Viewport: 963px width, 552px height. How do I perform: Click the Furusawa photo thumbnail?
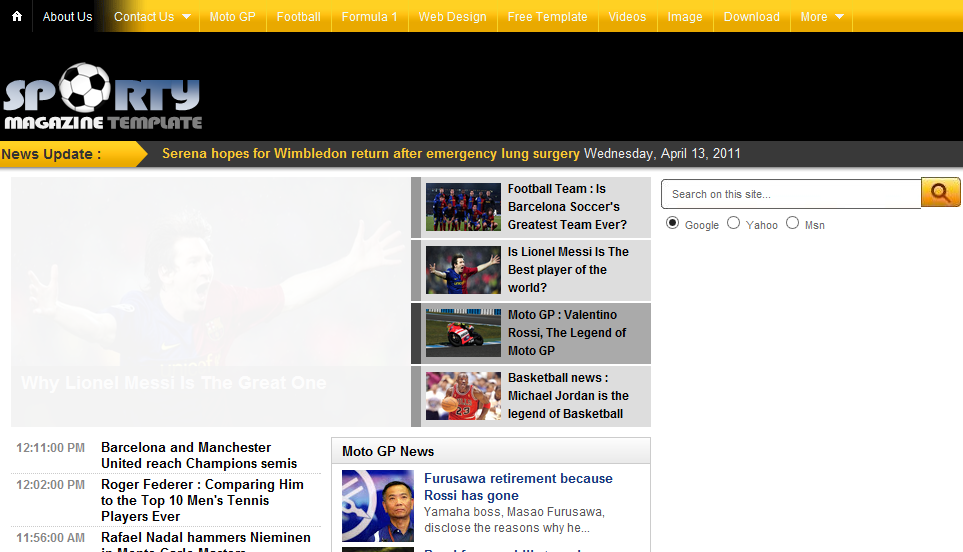click(378, 506)
